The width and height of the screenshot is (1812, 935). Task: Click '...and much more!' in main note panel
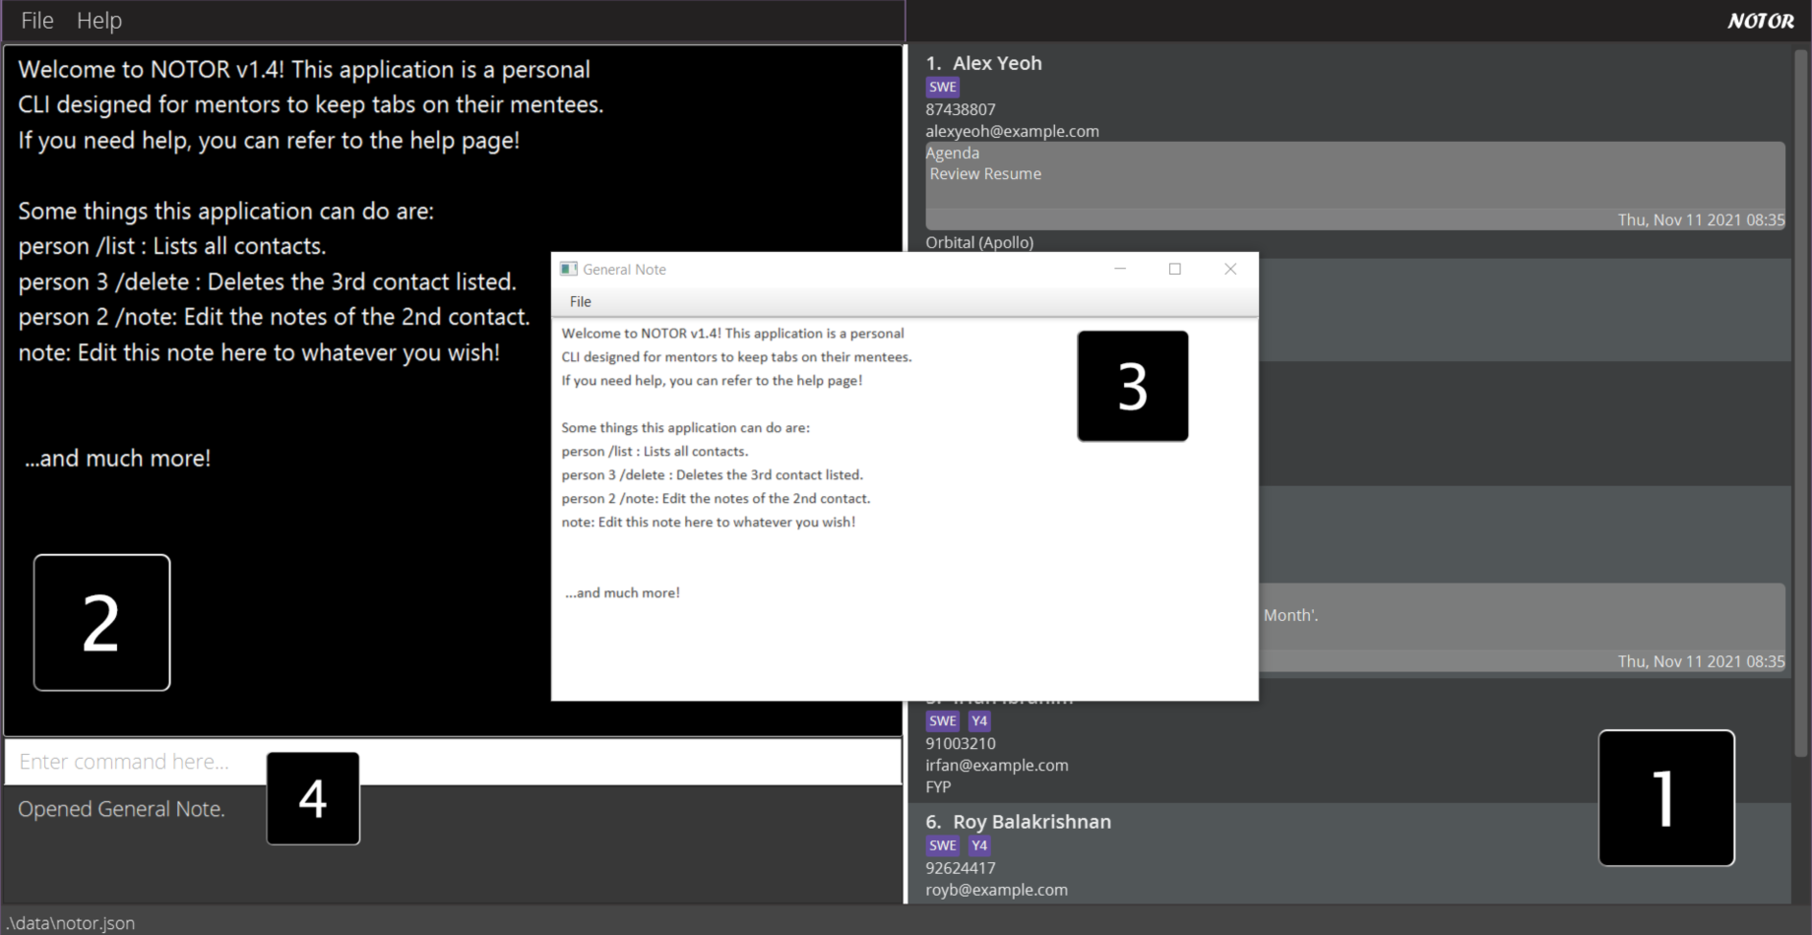pos(117,458)
